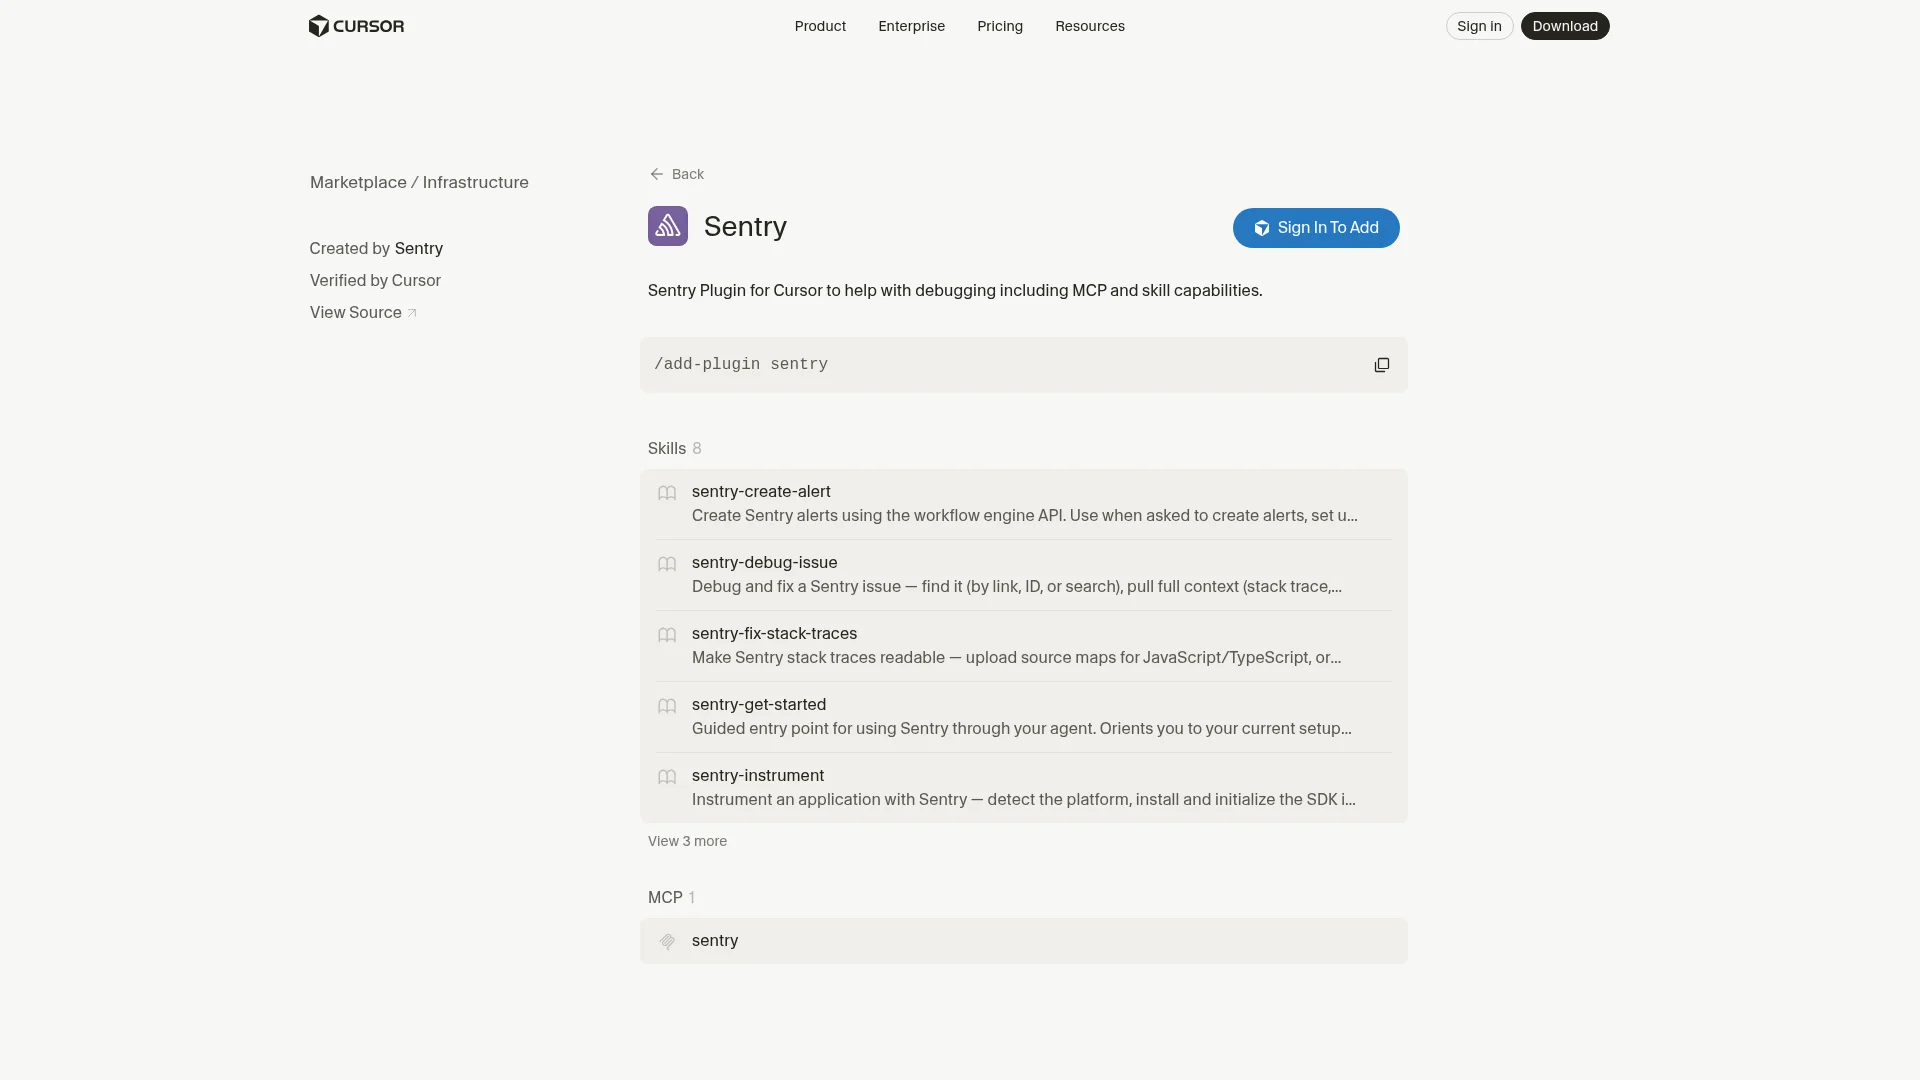Open the sentry-create-alert skill
1920x1080 pixels.
pyautogui.click(x=1024, y=504)
